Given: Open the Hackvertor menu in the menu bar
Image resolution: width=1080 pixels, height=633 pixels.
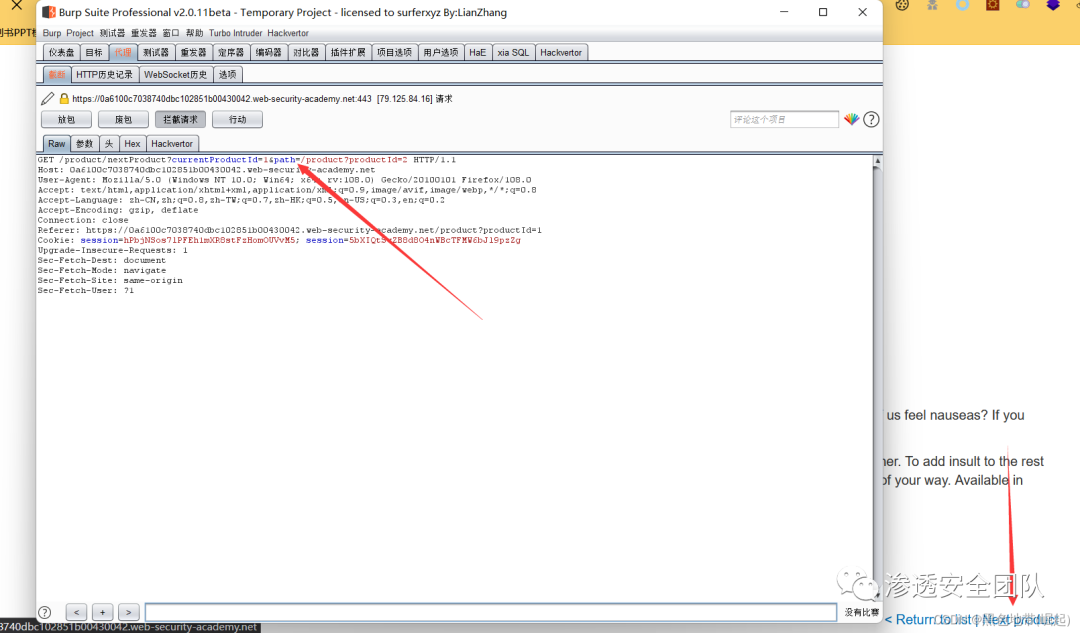Looking at the screenshot, I should (288, 33).
